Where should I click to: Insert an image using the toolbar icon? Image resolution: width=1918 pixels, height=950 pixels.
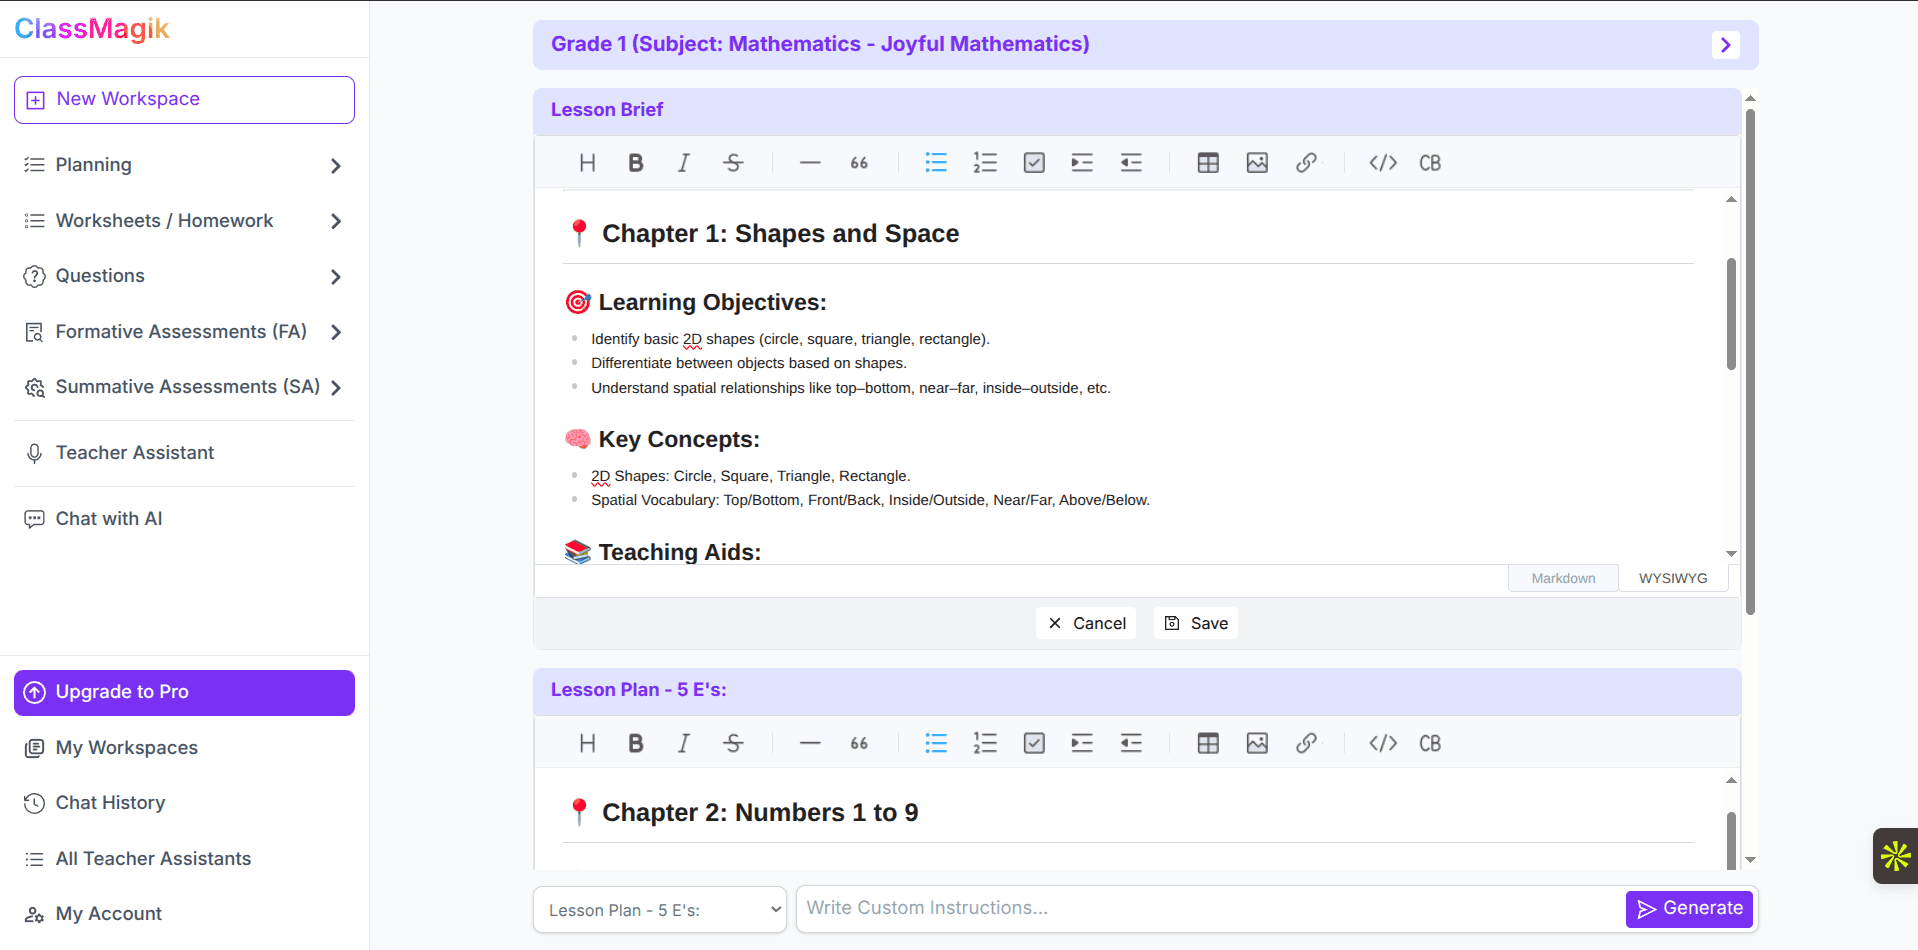click(1256, 162)
